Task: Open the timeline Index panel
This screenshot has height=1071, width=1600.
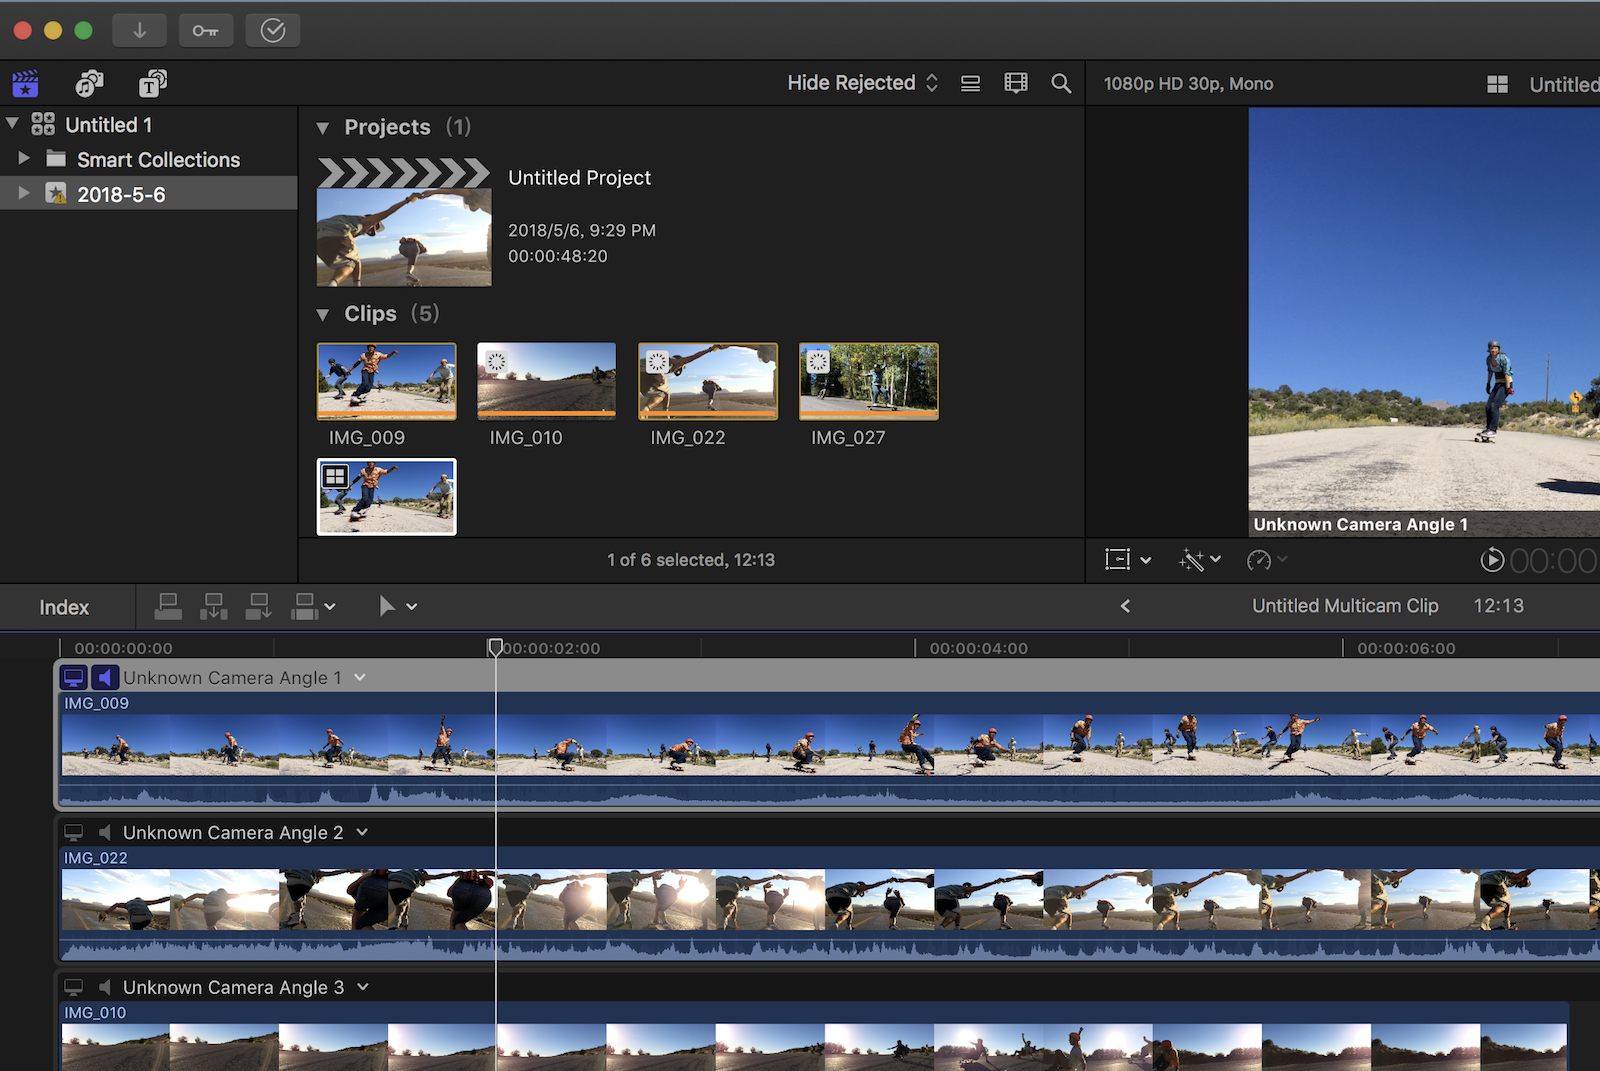Action: (x=64, y=607)
